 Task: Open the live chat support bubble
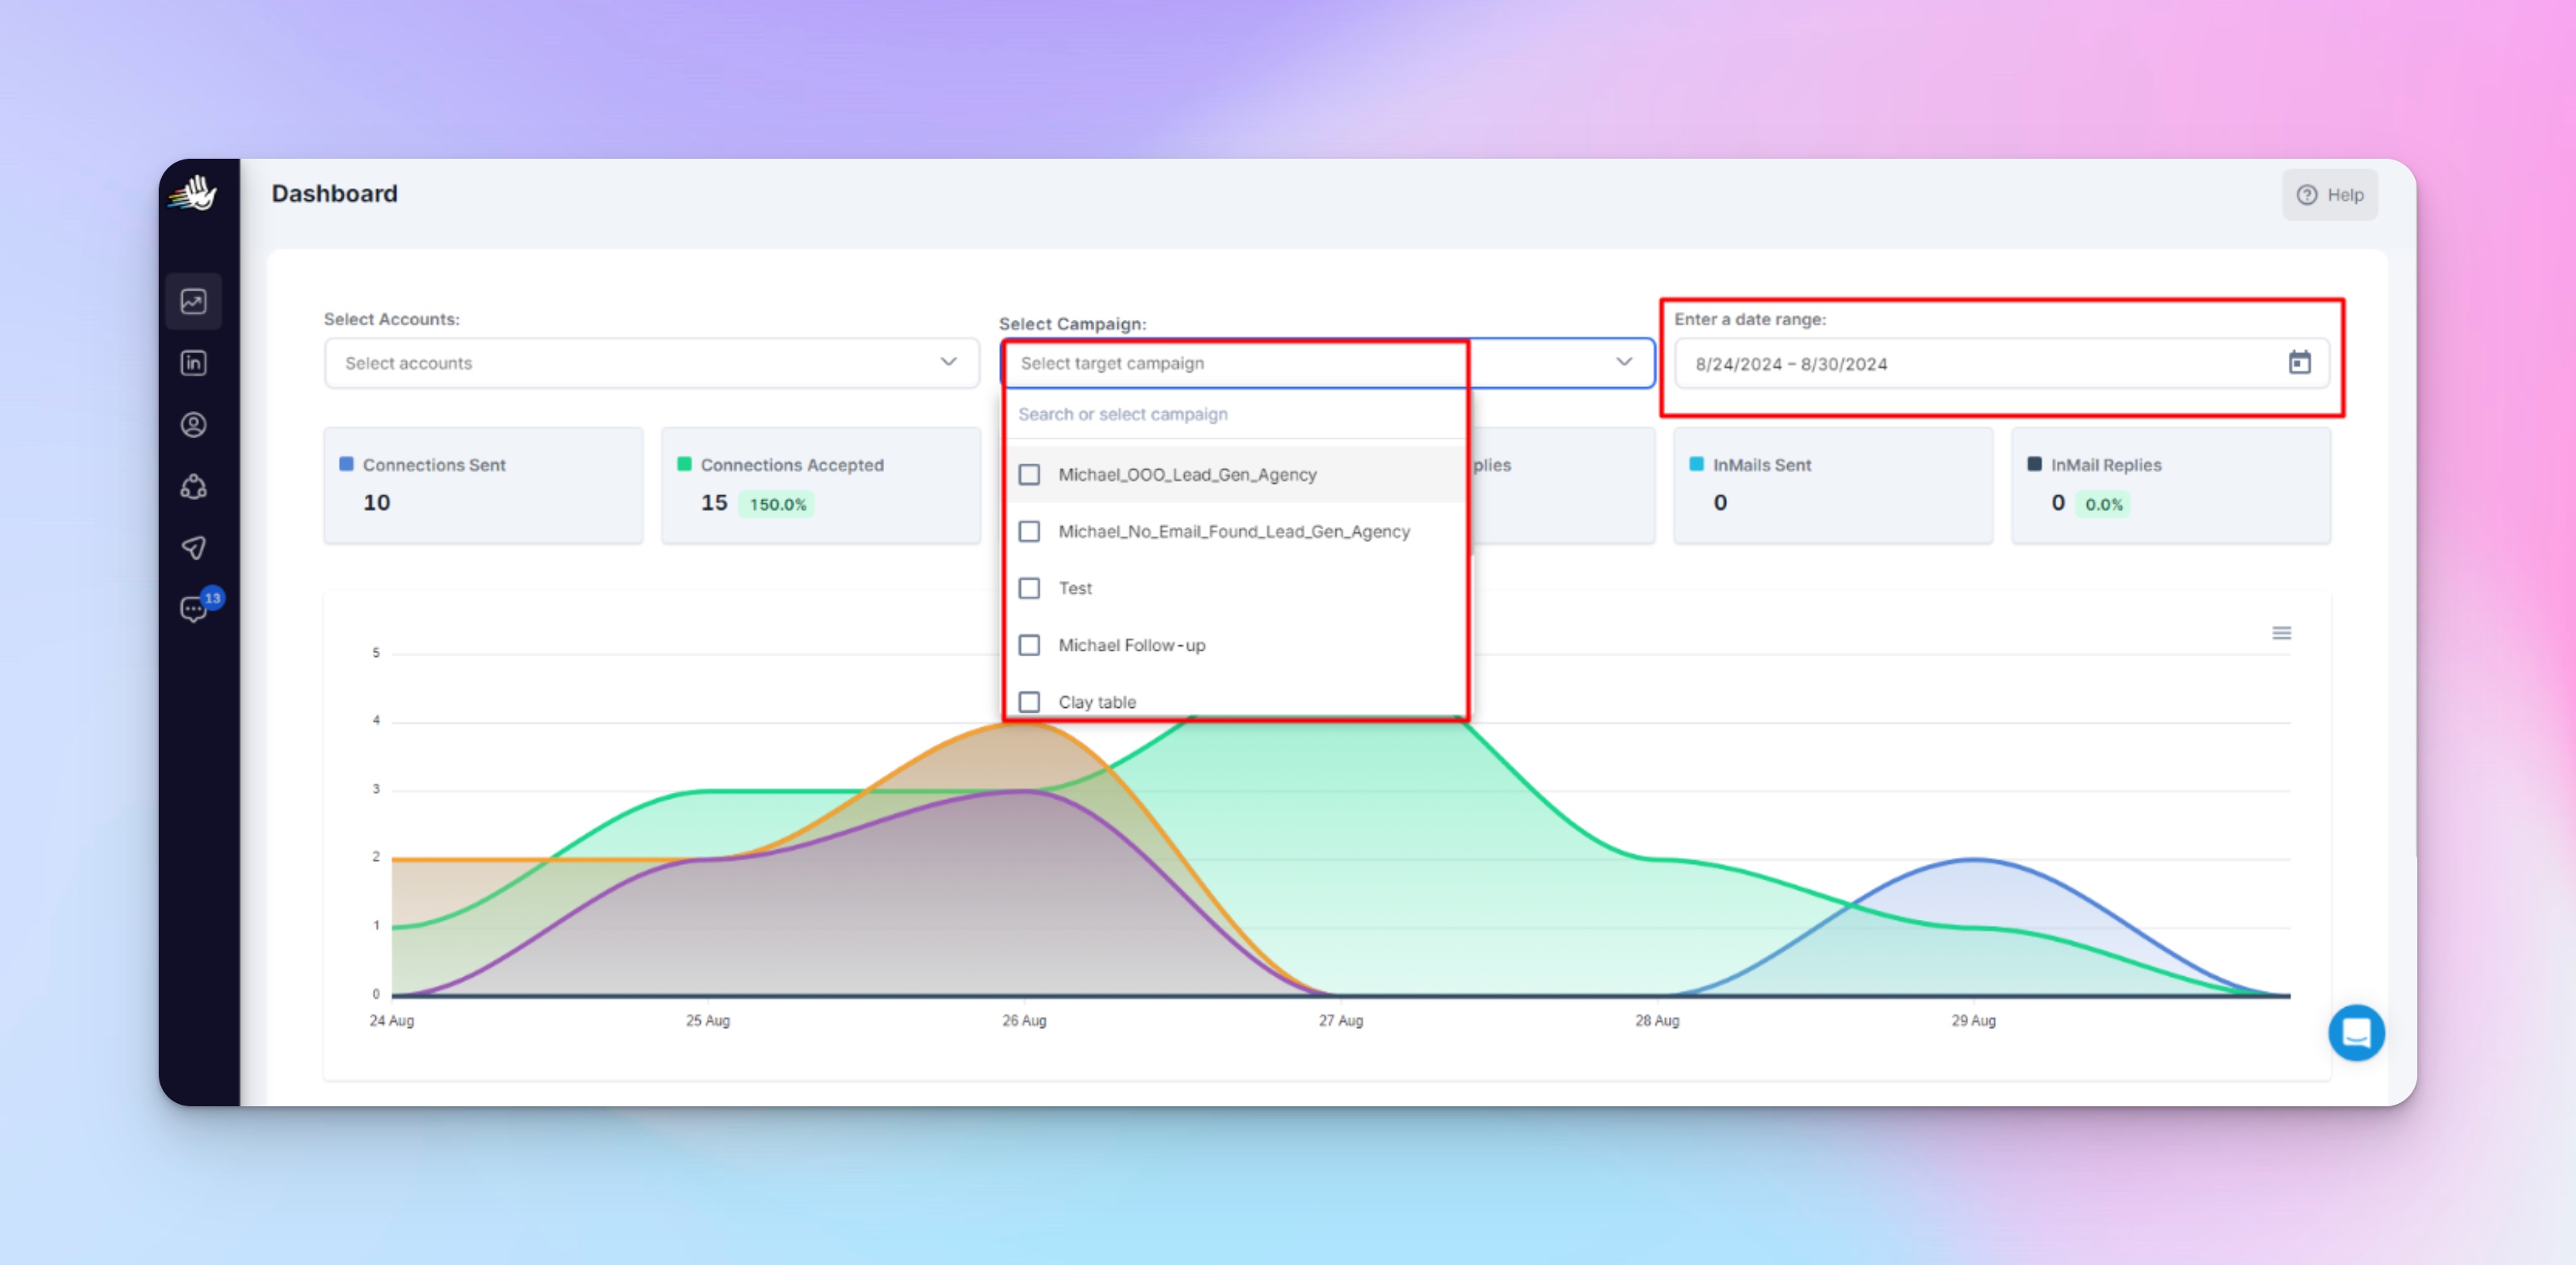(x=2356, y=1032)
